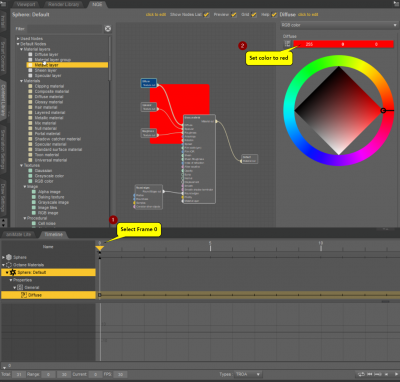Switch to the Render Library tab
The width and height of the screenshot is (400, 382).
click(x=64, y=4)
